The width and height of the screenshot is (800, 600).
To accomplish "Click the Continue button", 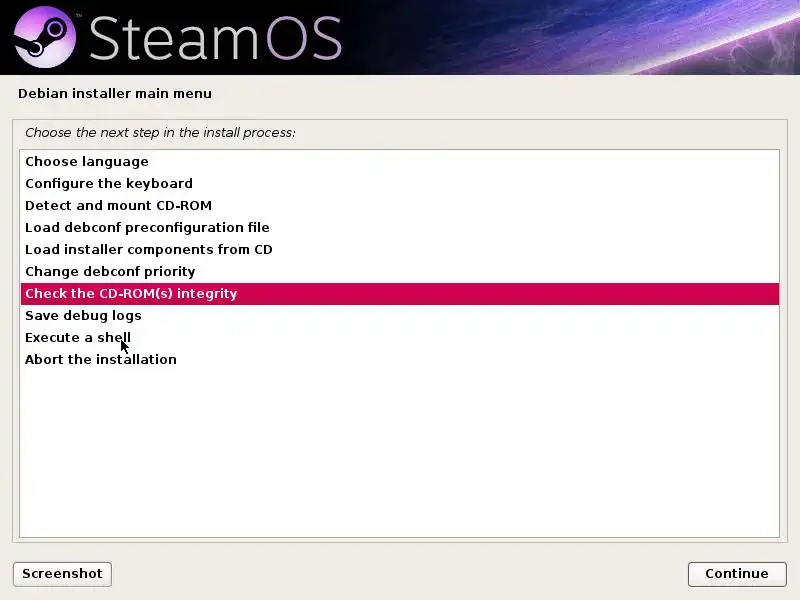I will [737, 574].
